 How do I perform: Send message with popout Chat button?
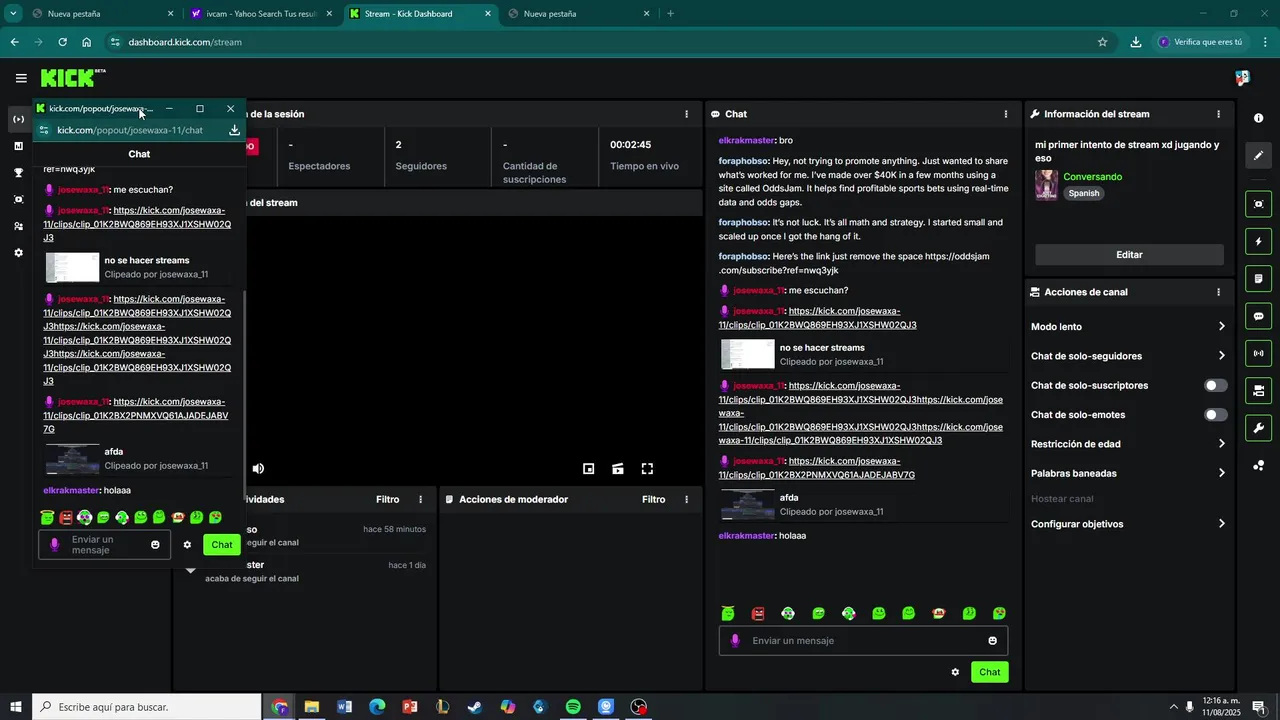[x=222, y=545]
